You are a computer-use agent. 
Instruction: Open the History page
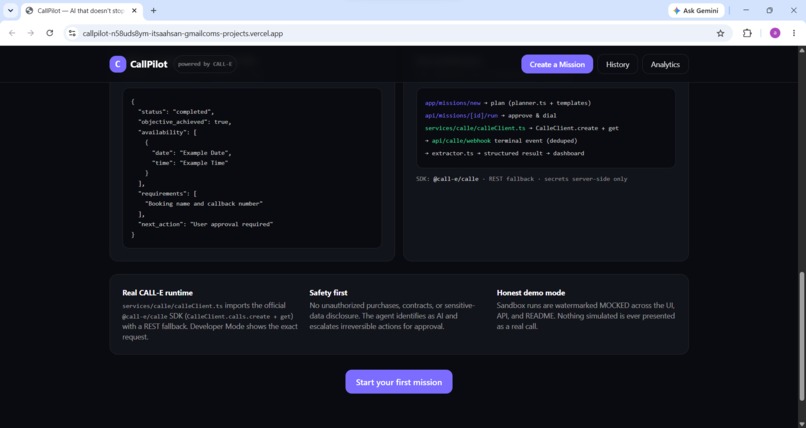(617, 64)
